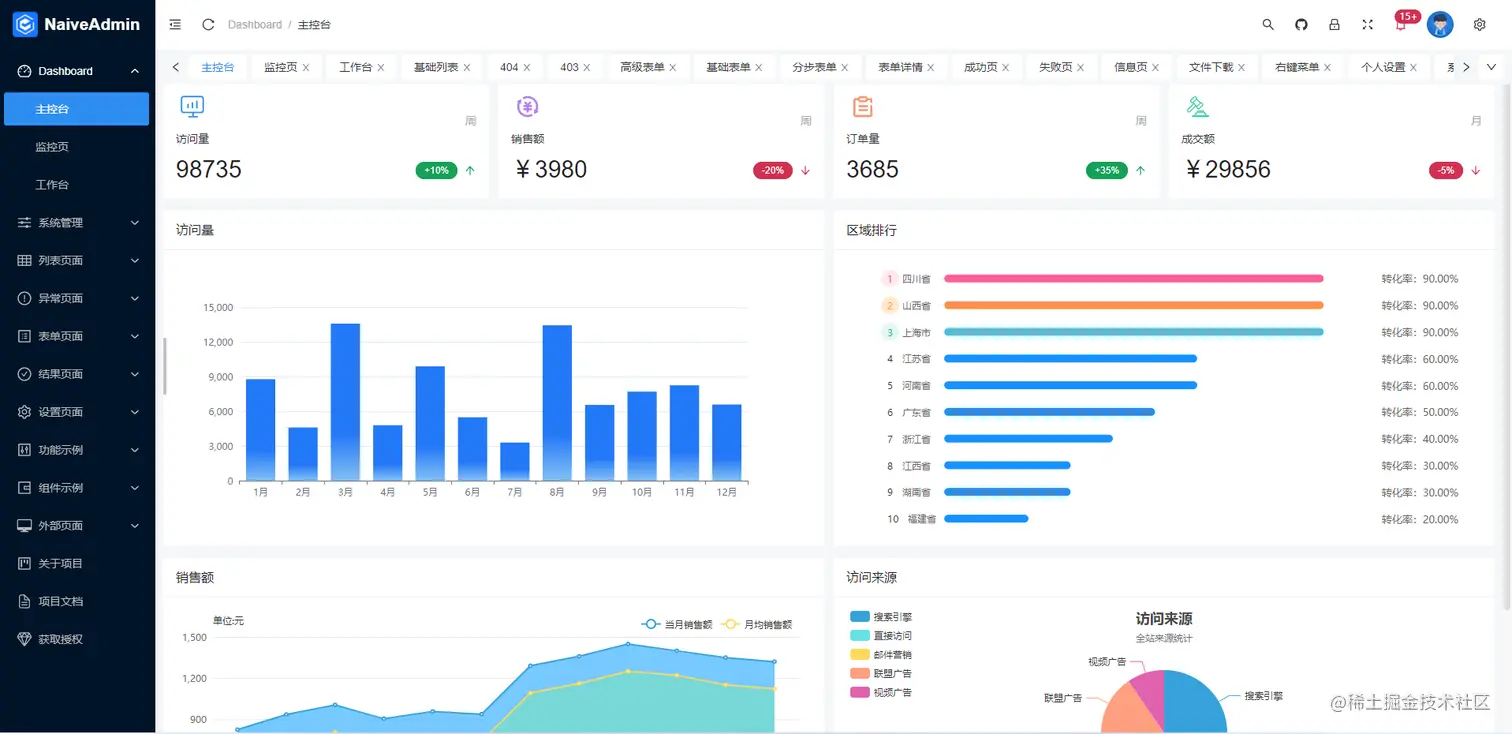Click Dashboard in the breadcrumb
This screenshot has height=734, width=1512.
[x=255, y=24]
